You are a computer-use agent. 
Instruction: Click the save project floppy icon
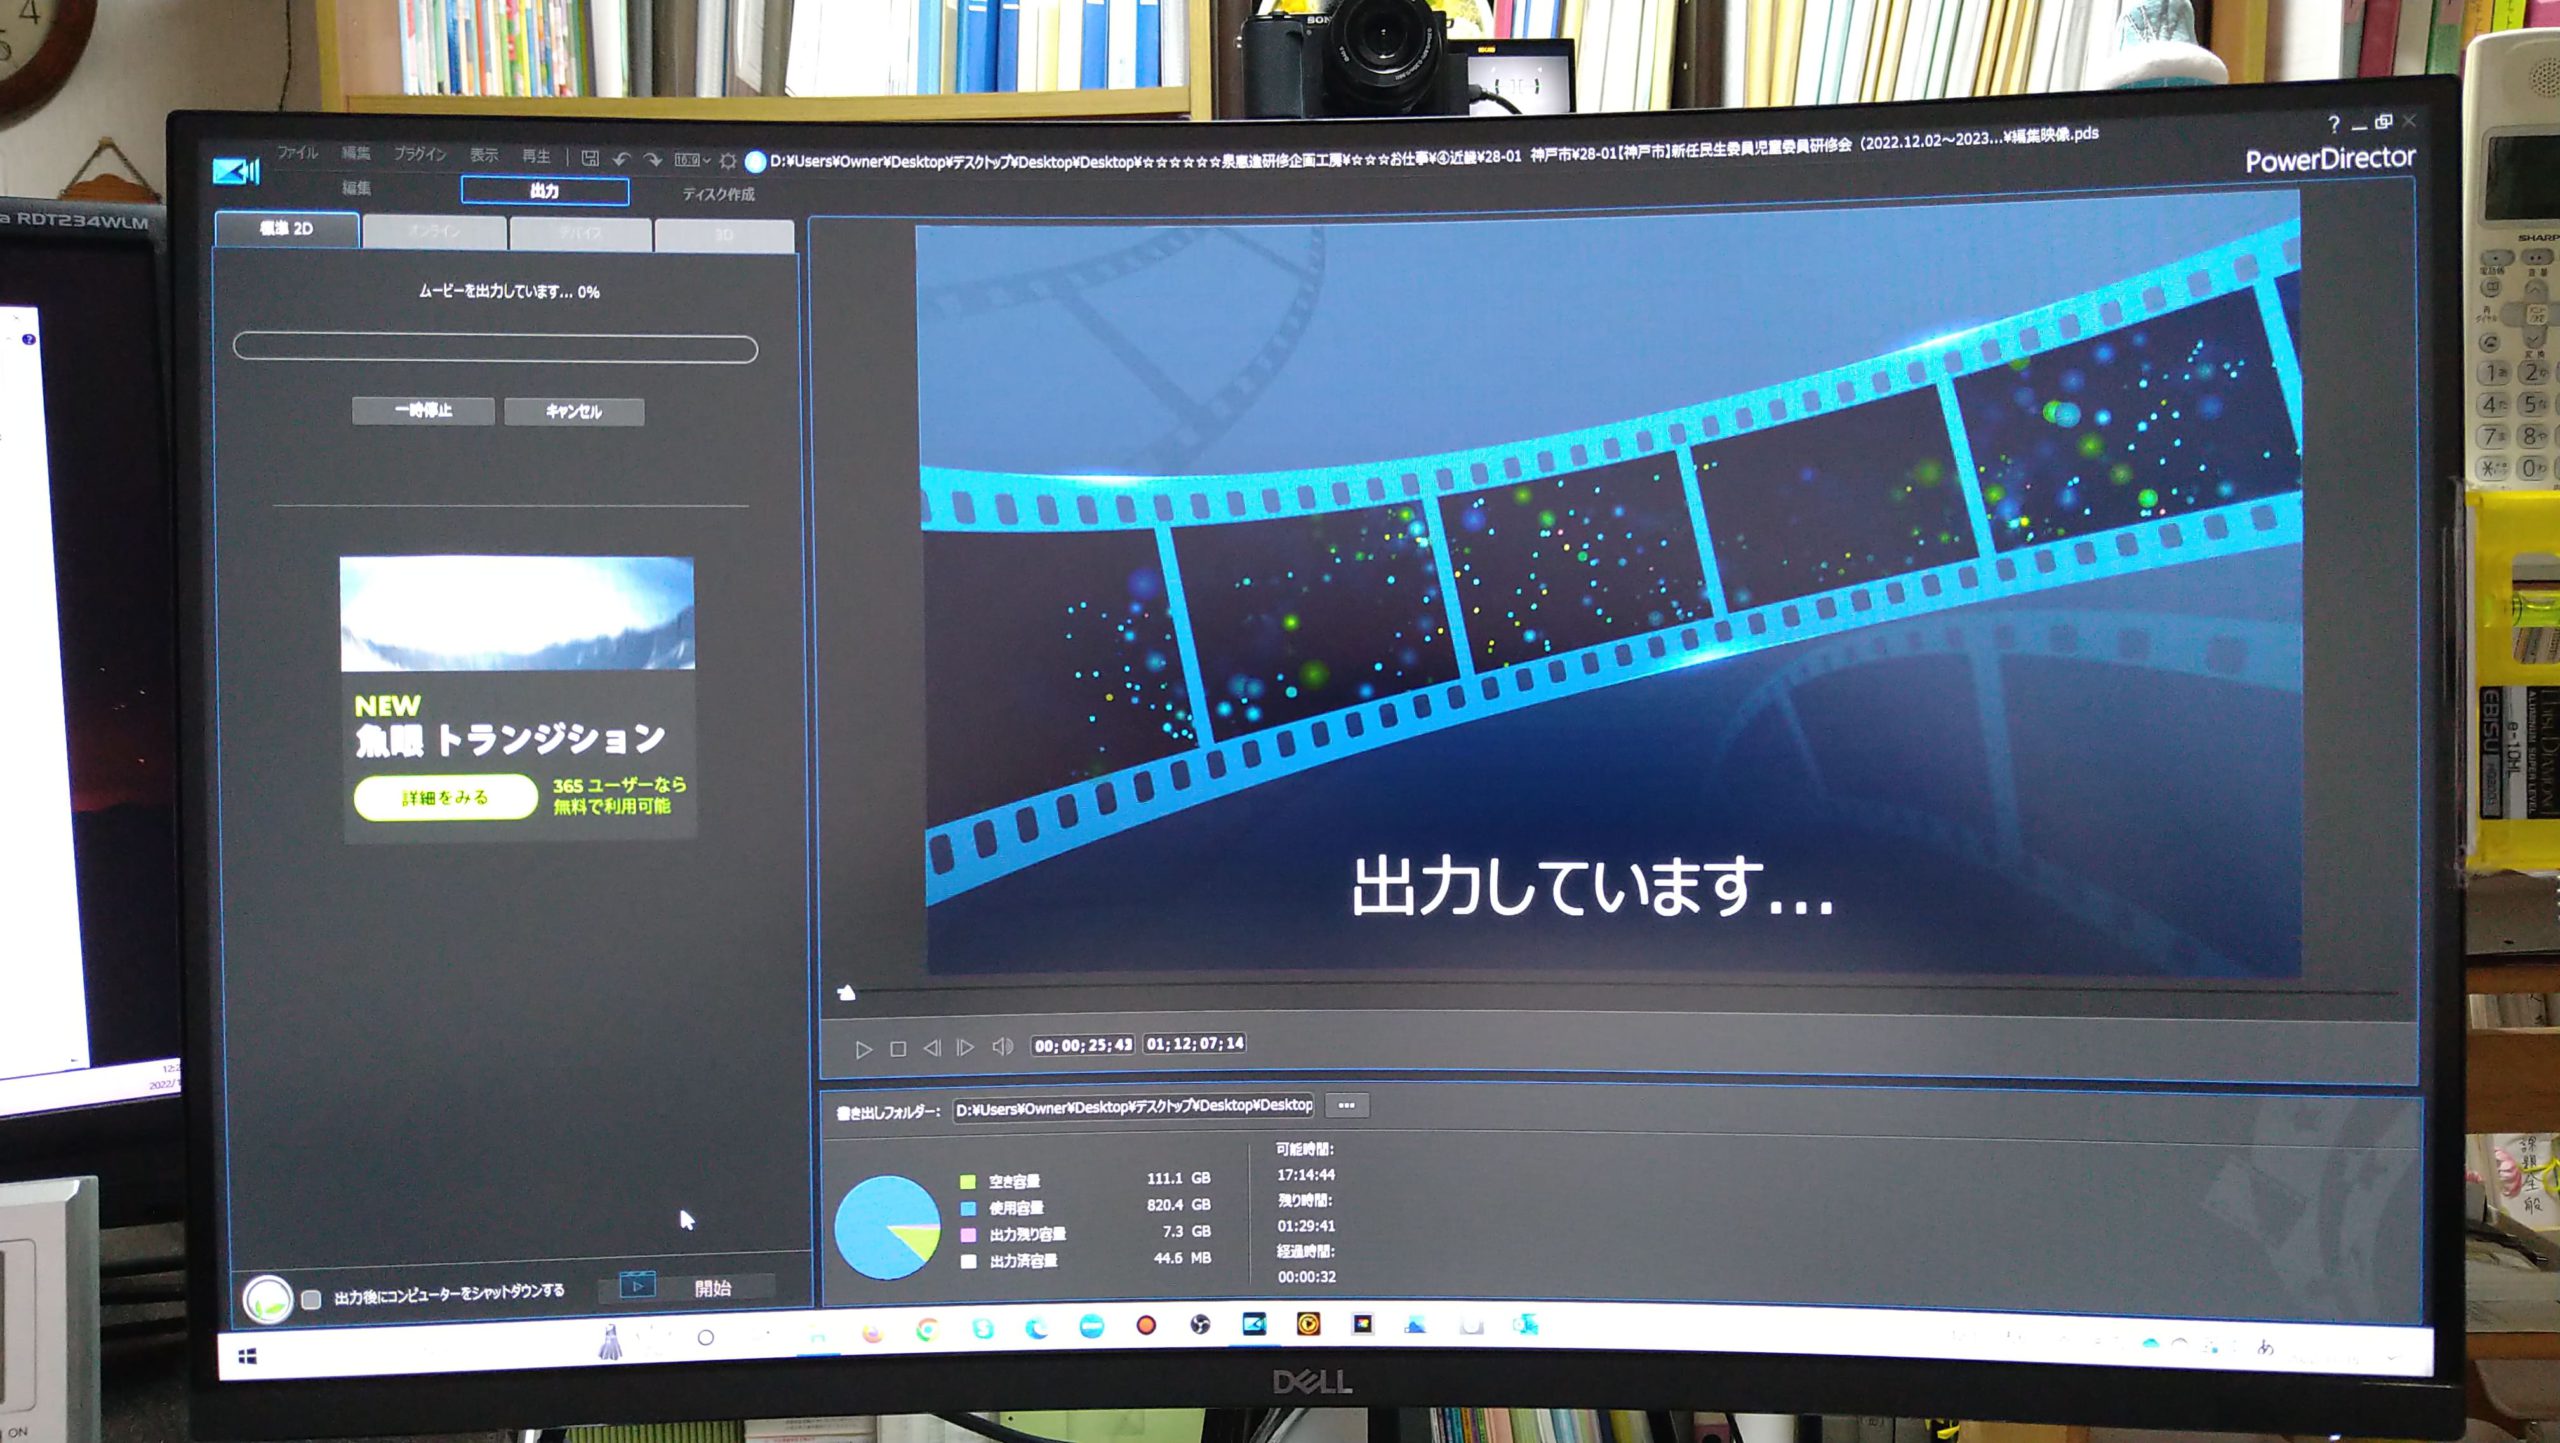pos(590,158)
